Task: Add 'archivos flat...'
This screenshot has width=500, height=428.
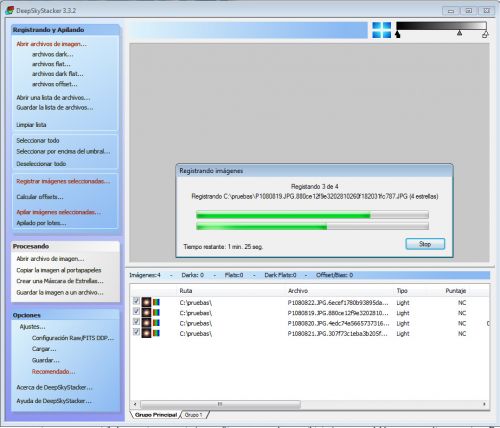Action: pos(51,64)
